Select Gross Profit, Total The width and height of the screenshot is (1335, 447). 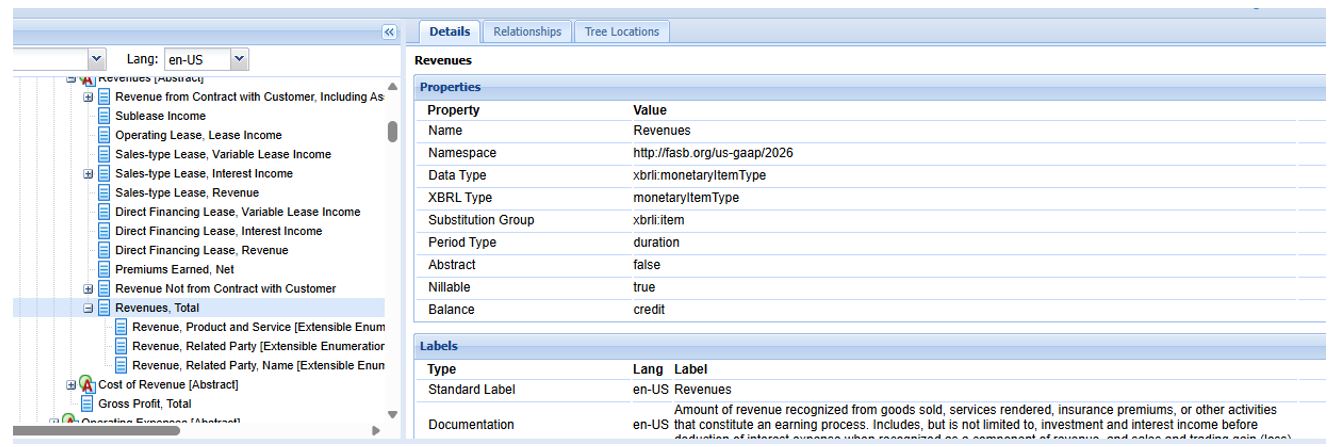click(146, 404)
